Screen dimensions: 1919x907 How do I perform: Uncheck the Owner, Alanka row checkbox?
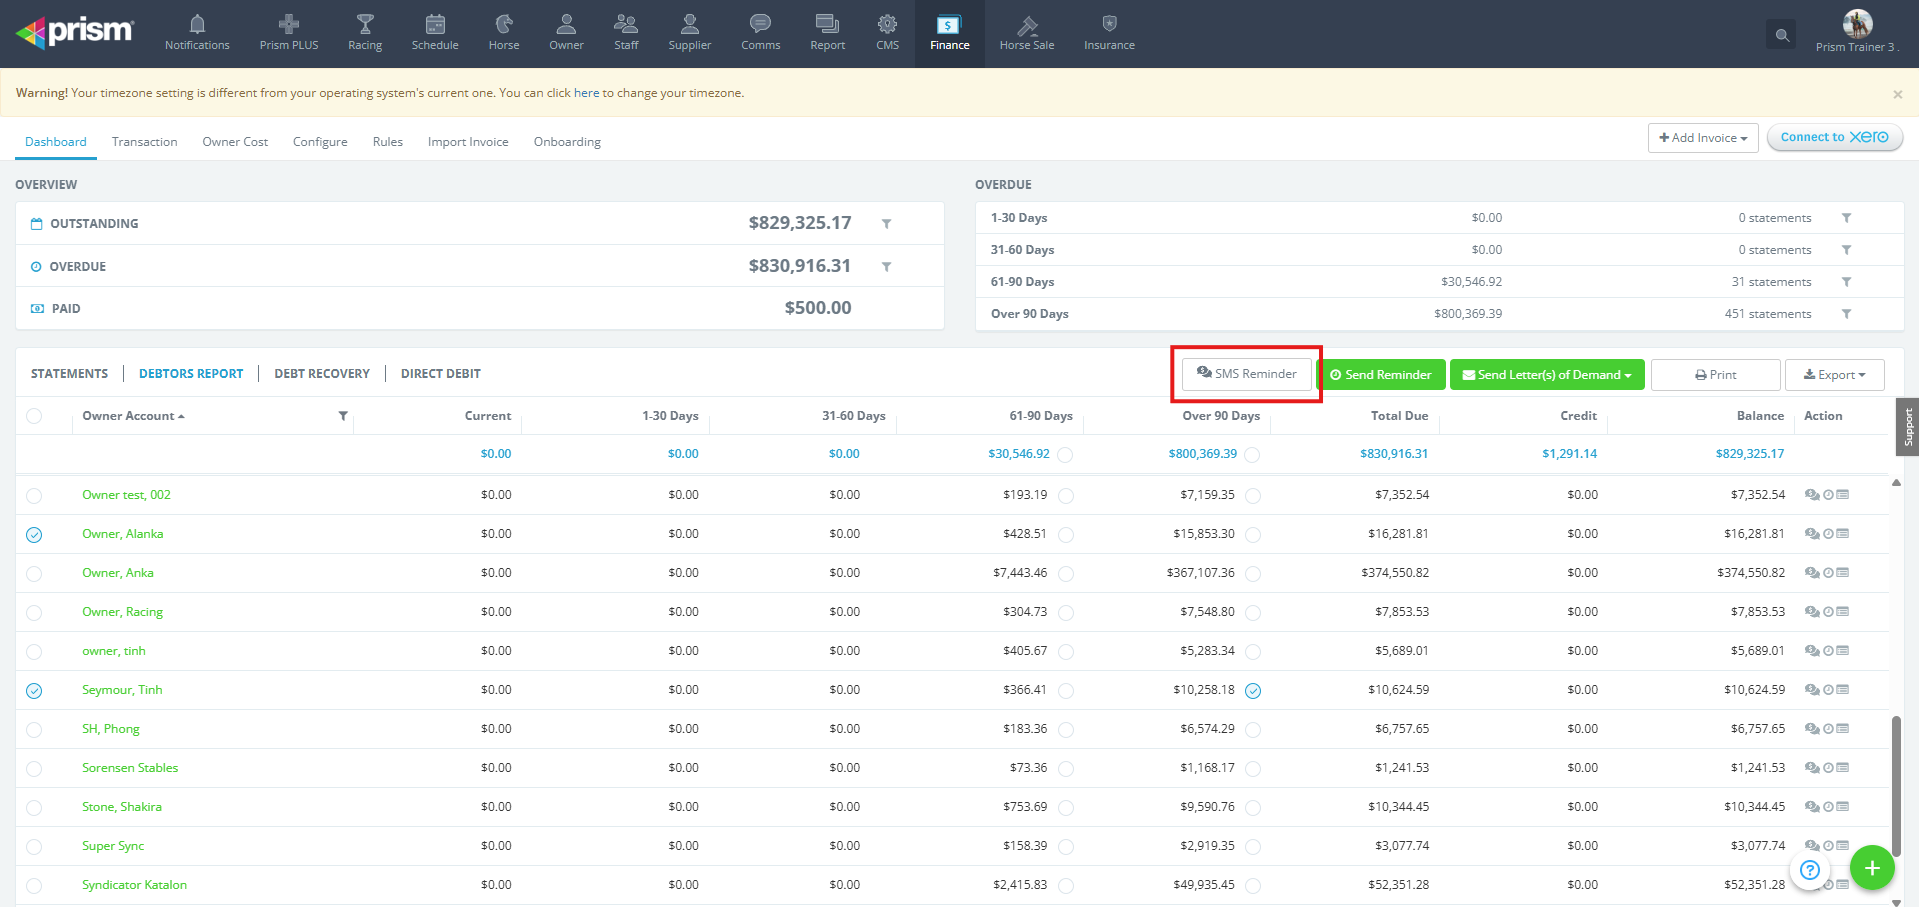(34, 535)
